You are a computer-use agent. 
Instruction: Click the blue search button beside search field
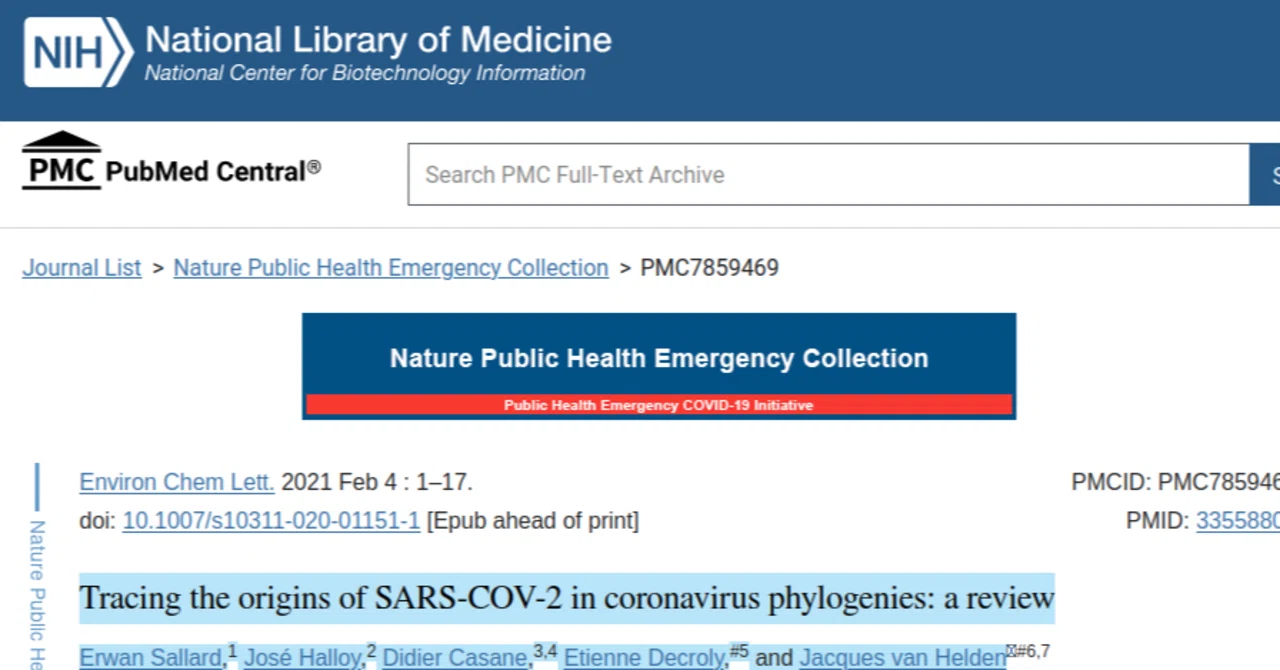(1265, 175)
